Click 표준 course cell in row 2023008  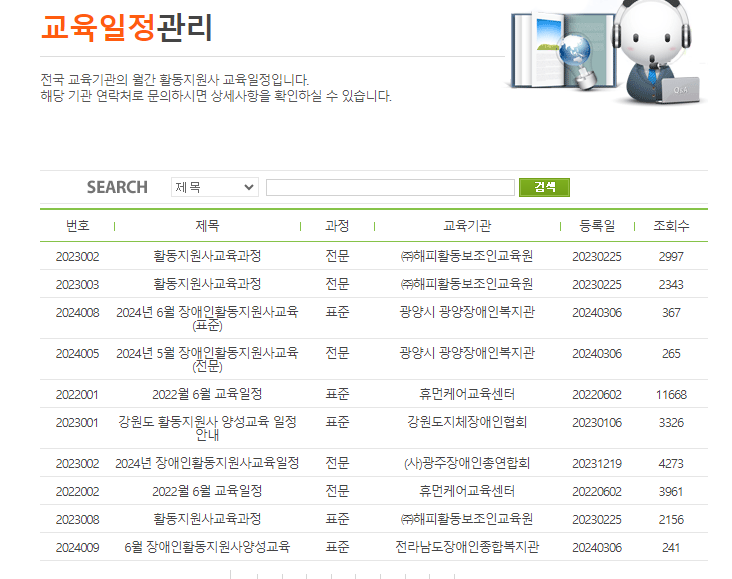337,519
